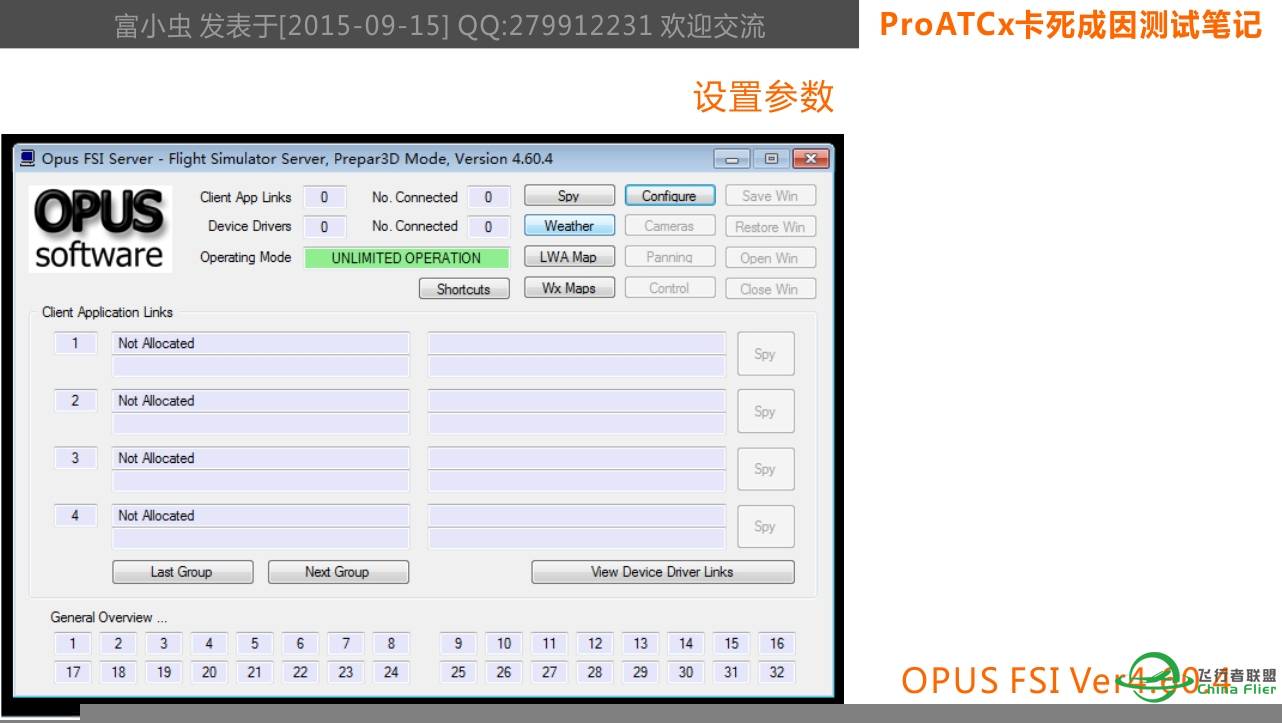Open the Shortcuts button
Screen dimensions: 1282x723
[464, 289]
